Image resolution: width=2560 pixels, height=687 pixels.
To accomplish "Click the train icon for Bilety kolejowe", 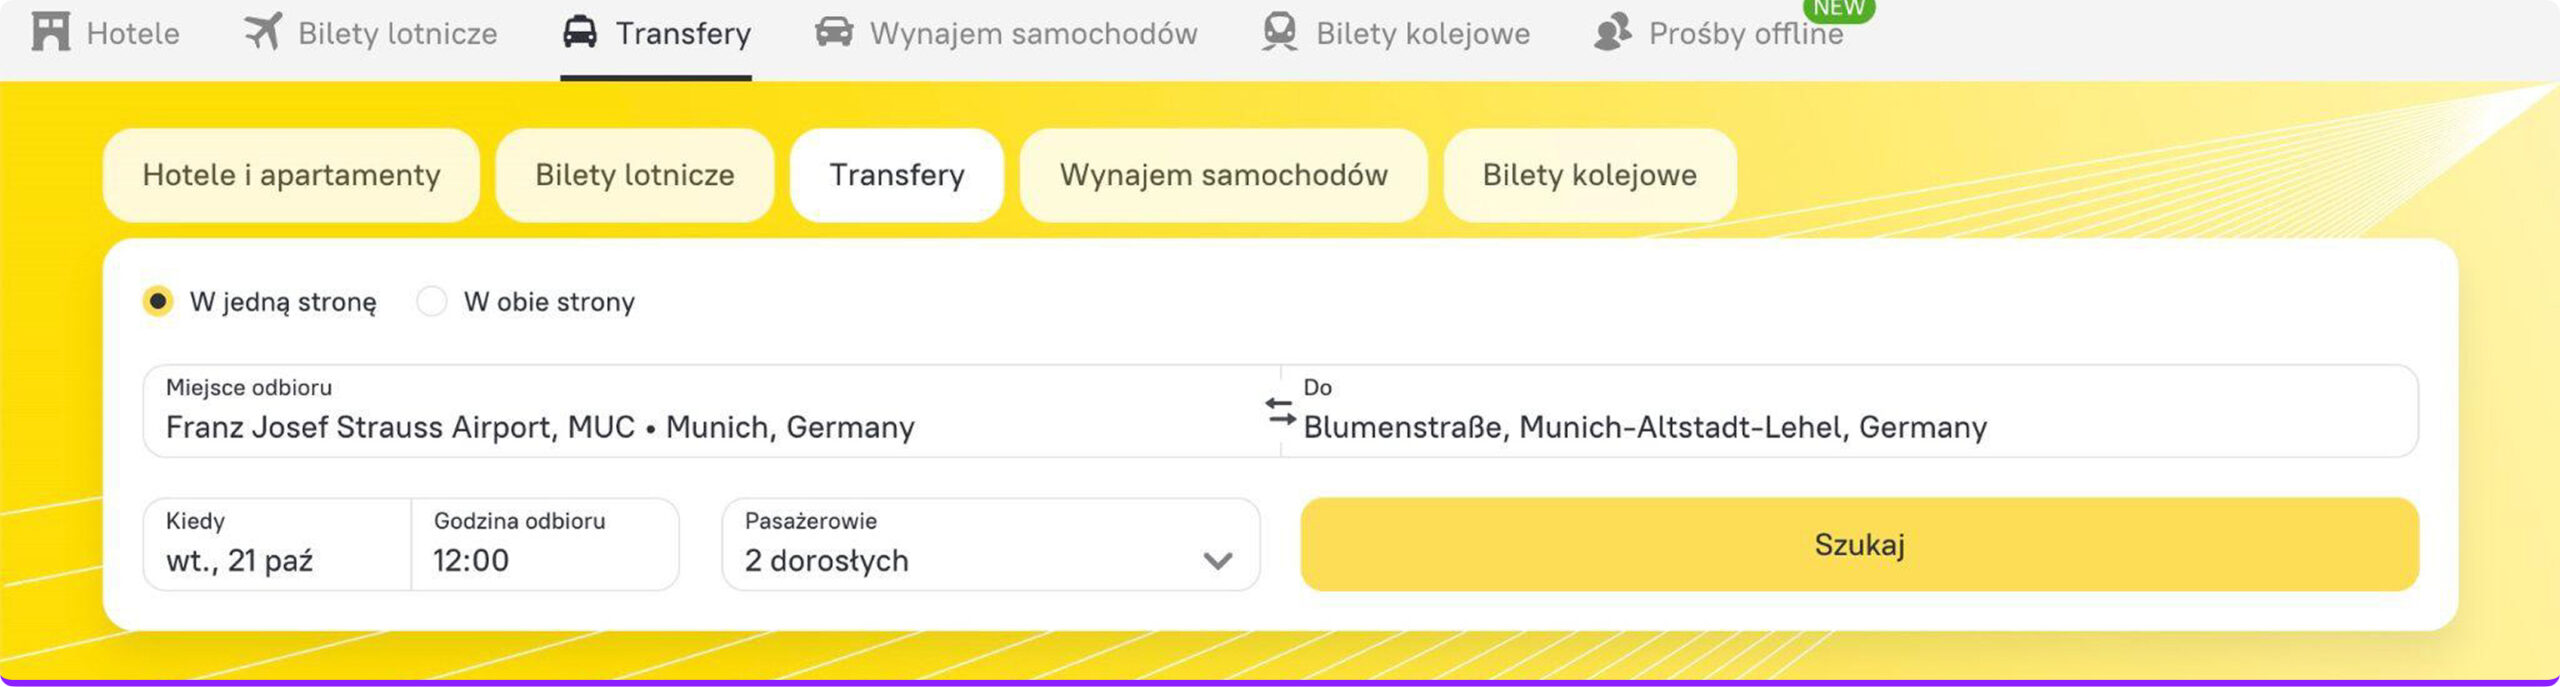I will click(x=1279, y=32).
